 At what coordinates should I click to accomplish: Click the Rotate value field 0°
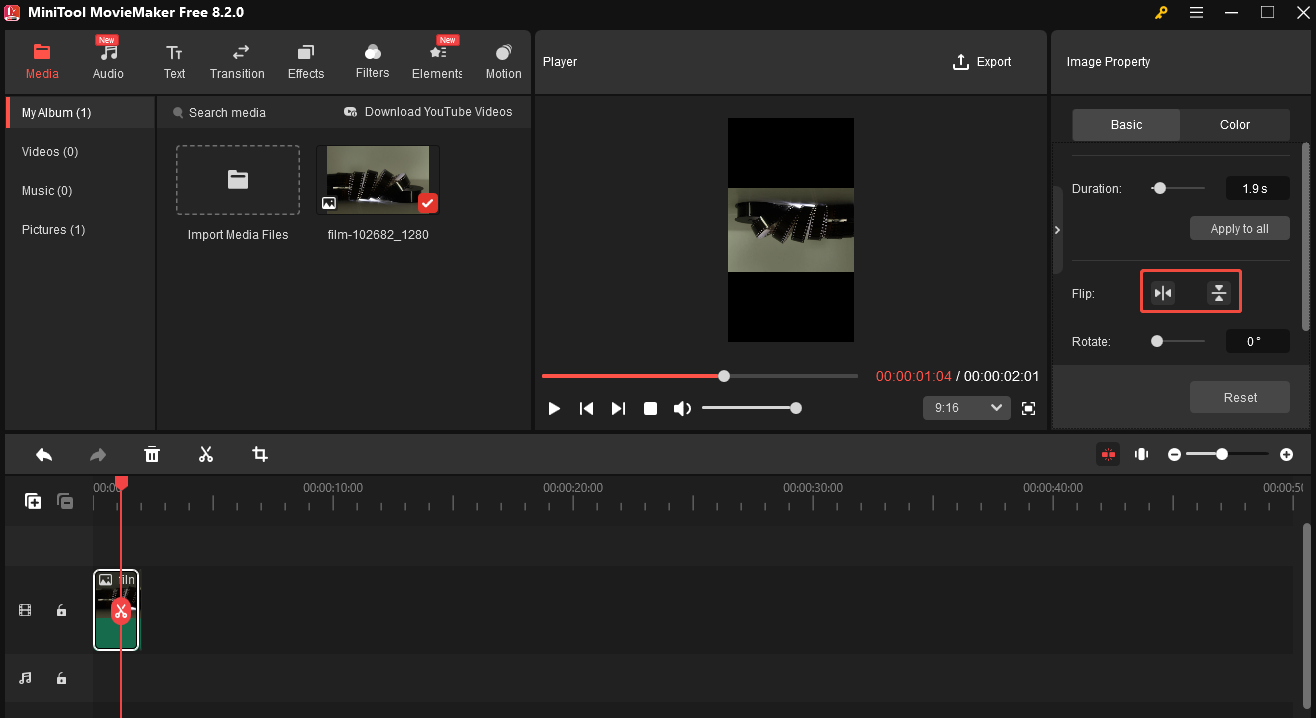tap(1257, 342)
